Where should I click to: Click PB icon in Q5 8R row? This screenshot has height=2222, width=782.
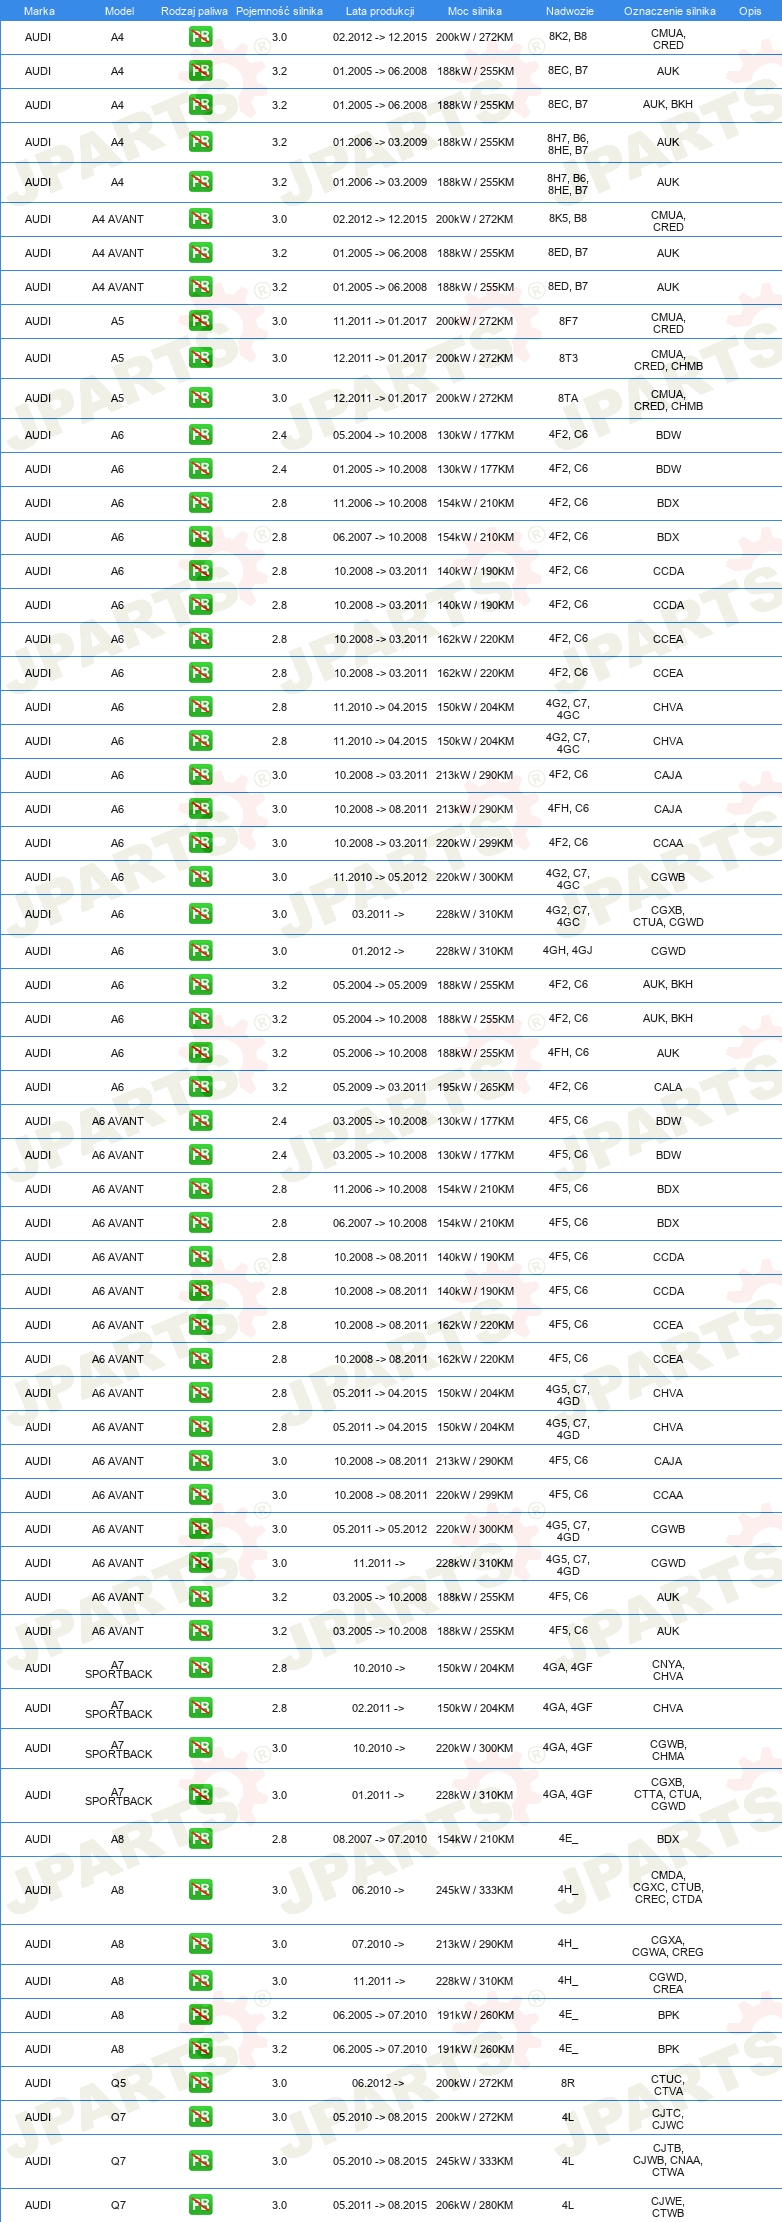point(200,2083)
